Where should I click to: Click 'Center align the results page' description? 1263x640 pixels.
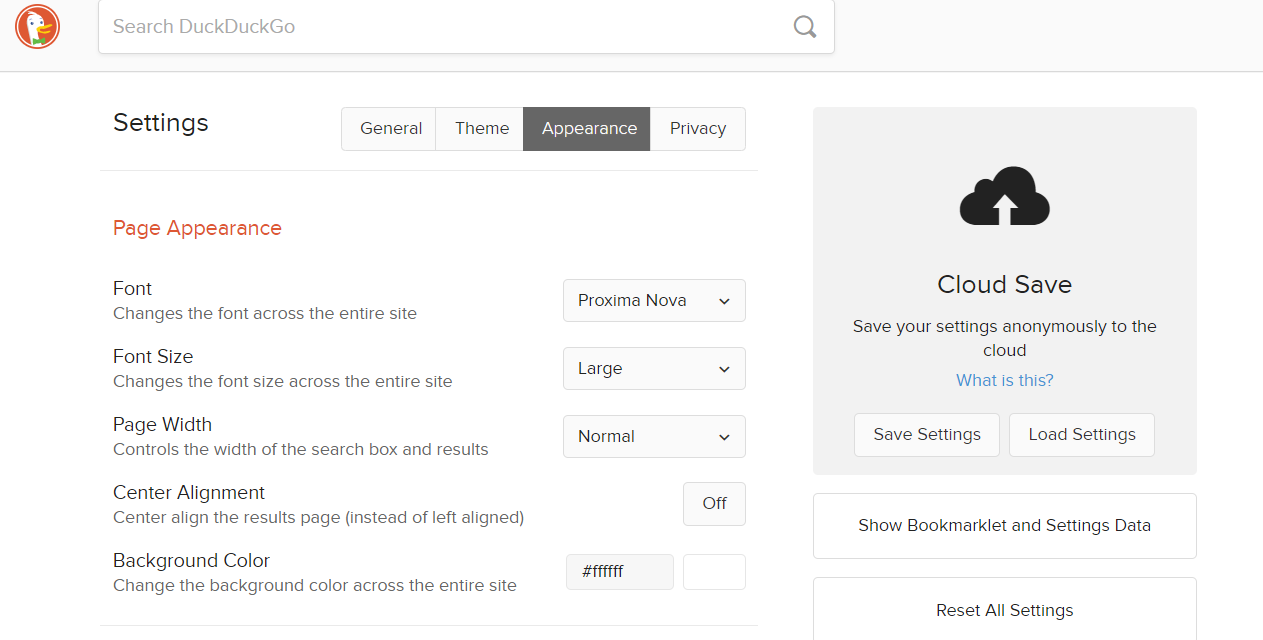coord(318,518)
